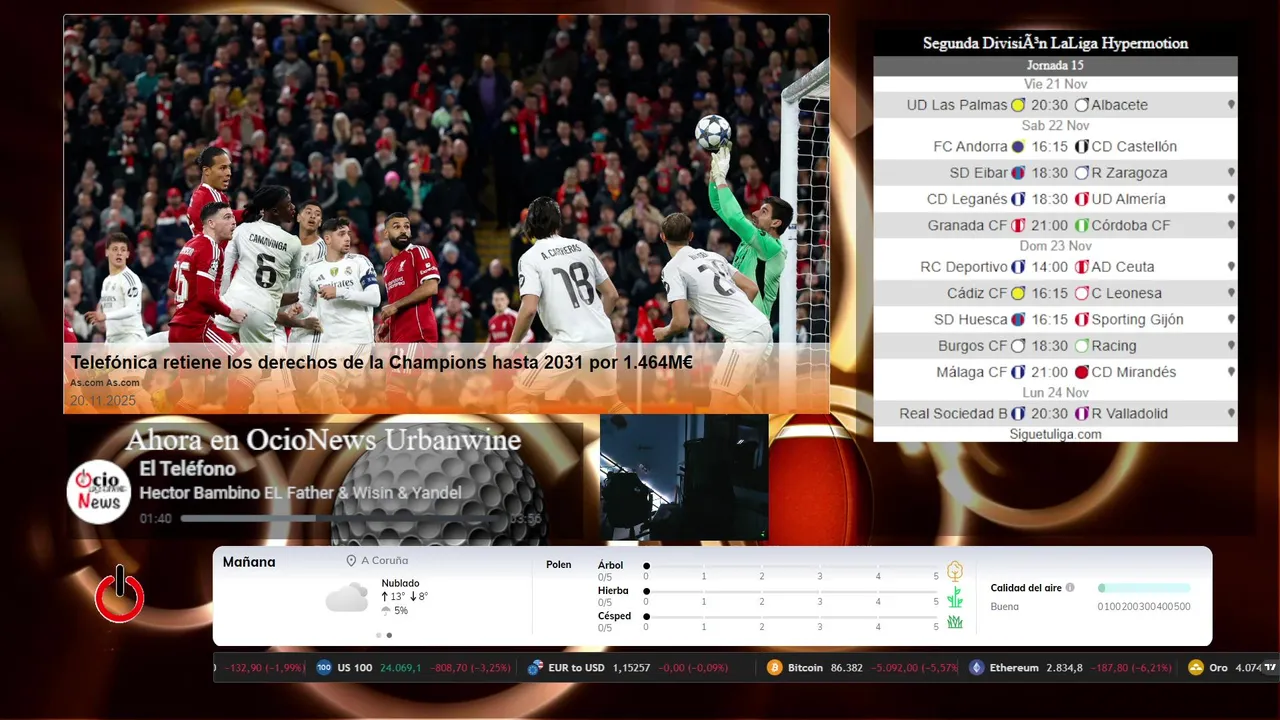Open the Telefónica Champions rights headline
The image size is (1280, 720).
[x=381, y=362]
